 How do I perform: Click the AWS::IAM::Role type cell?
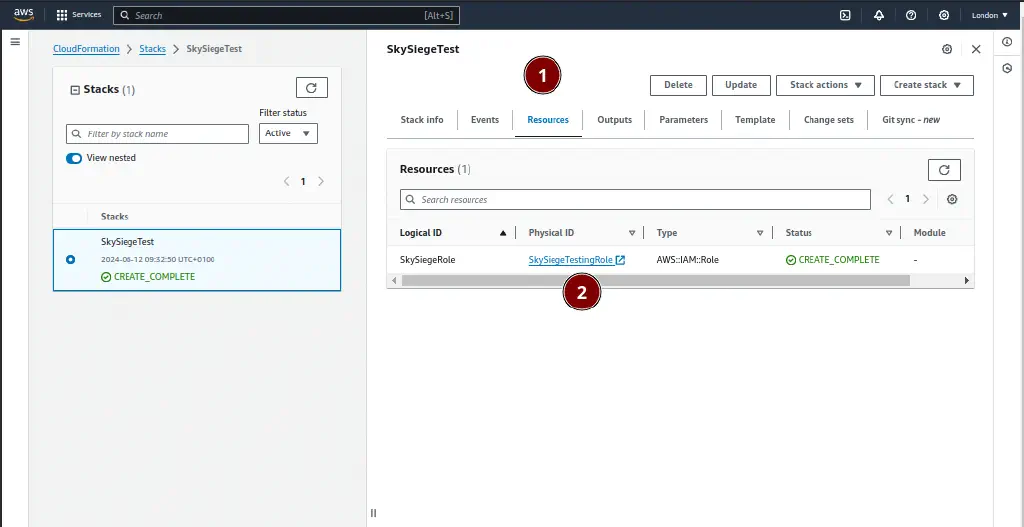click(x=687, y=260)
